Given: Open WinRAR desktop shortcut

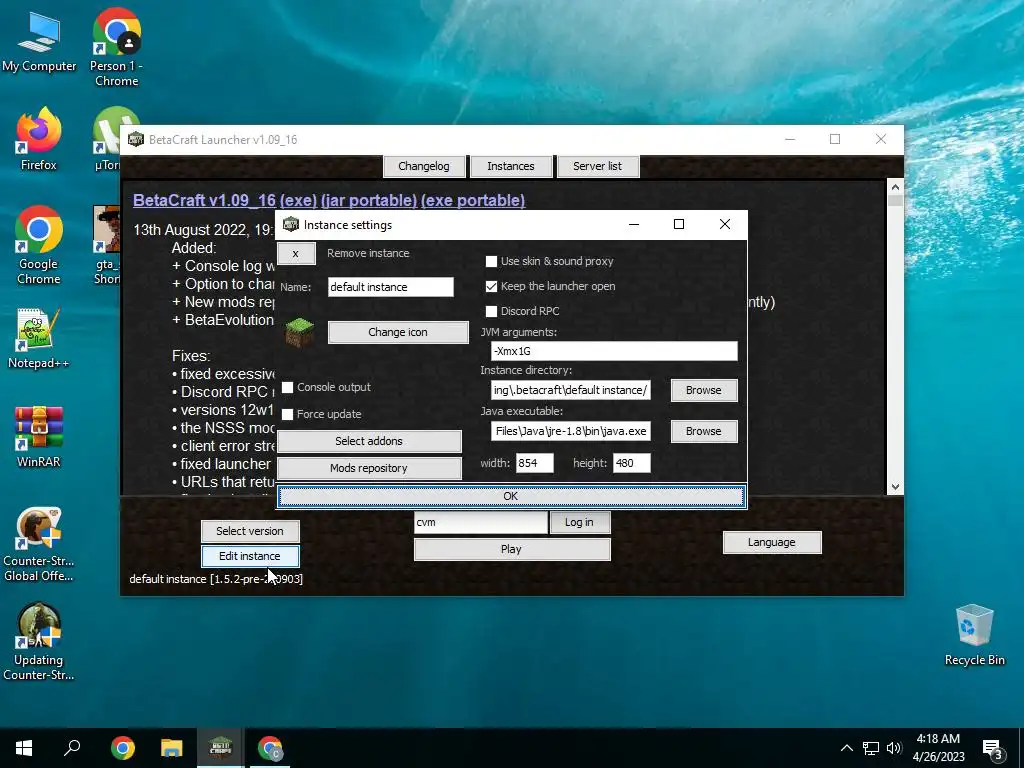Looking at the screenshot, I should click(x=39, y=436).
